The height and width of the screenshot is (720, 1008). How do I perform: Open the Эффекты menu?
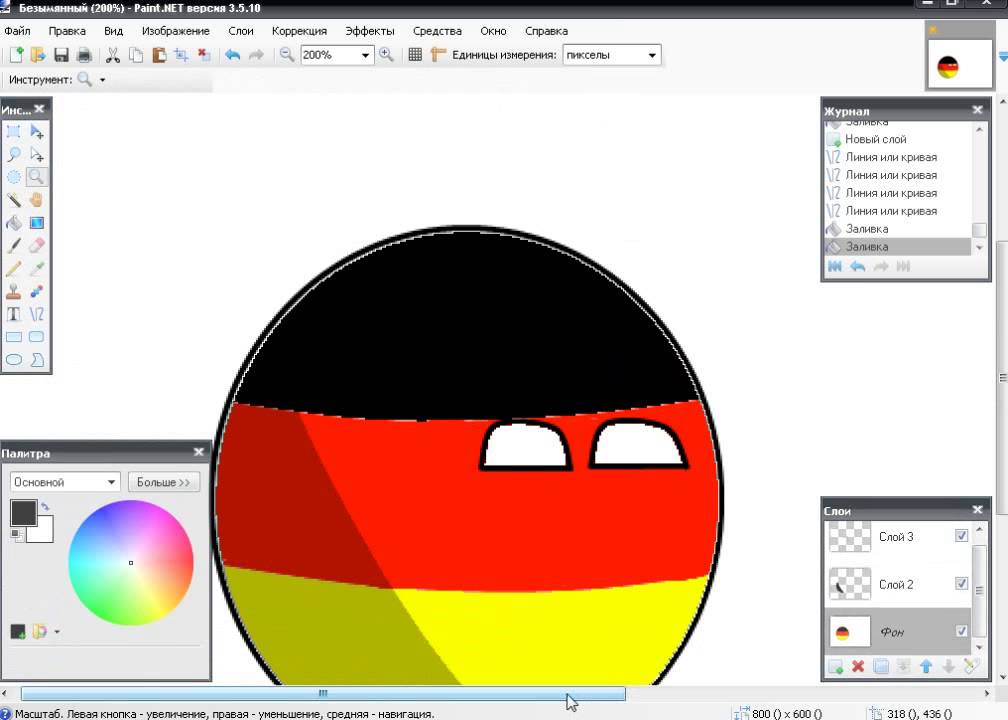click(370, 31)
